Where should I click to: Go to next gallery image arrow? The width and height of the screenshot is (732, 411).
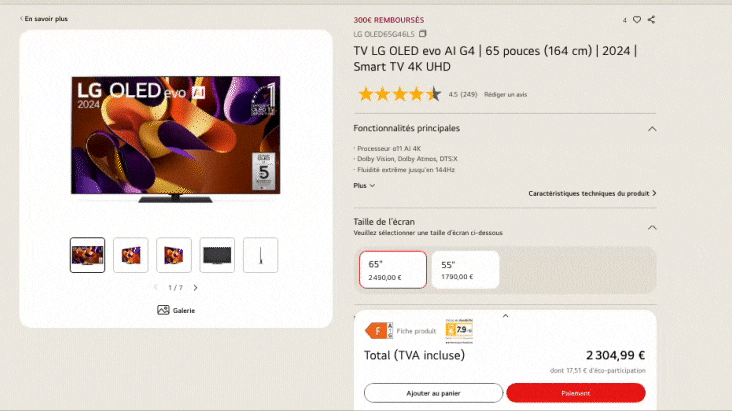pos(196,288)
